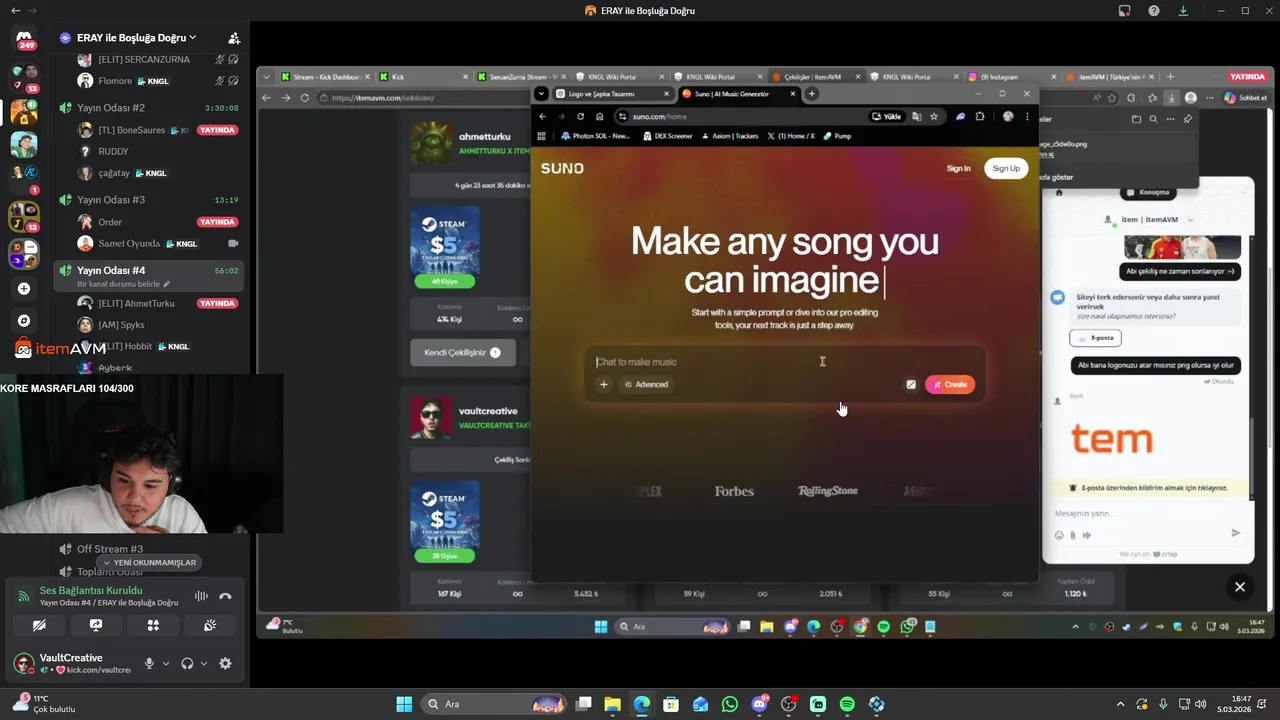Open microphone input options chevron
Image resolution: width=1280 pixels, height=720 pixels.
point(166,663)
